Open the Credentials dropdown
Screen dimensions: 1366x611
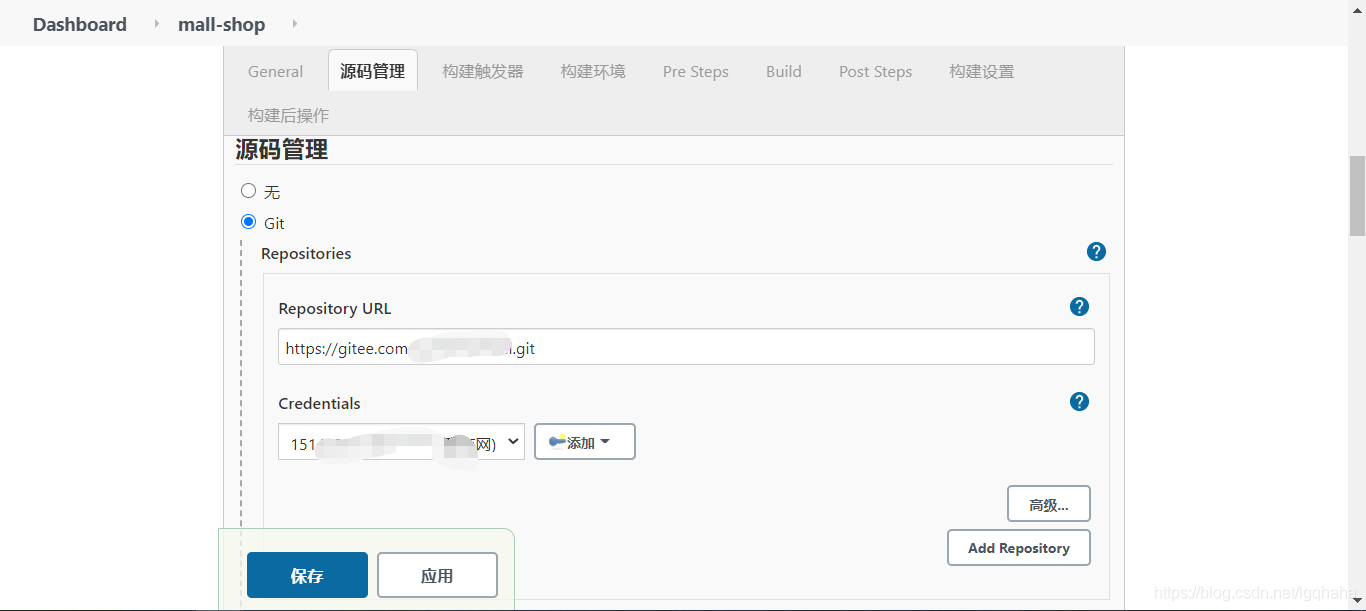tap(401, 442)
